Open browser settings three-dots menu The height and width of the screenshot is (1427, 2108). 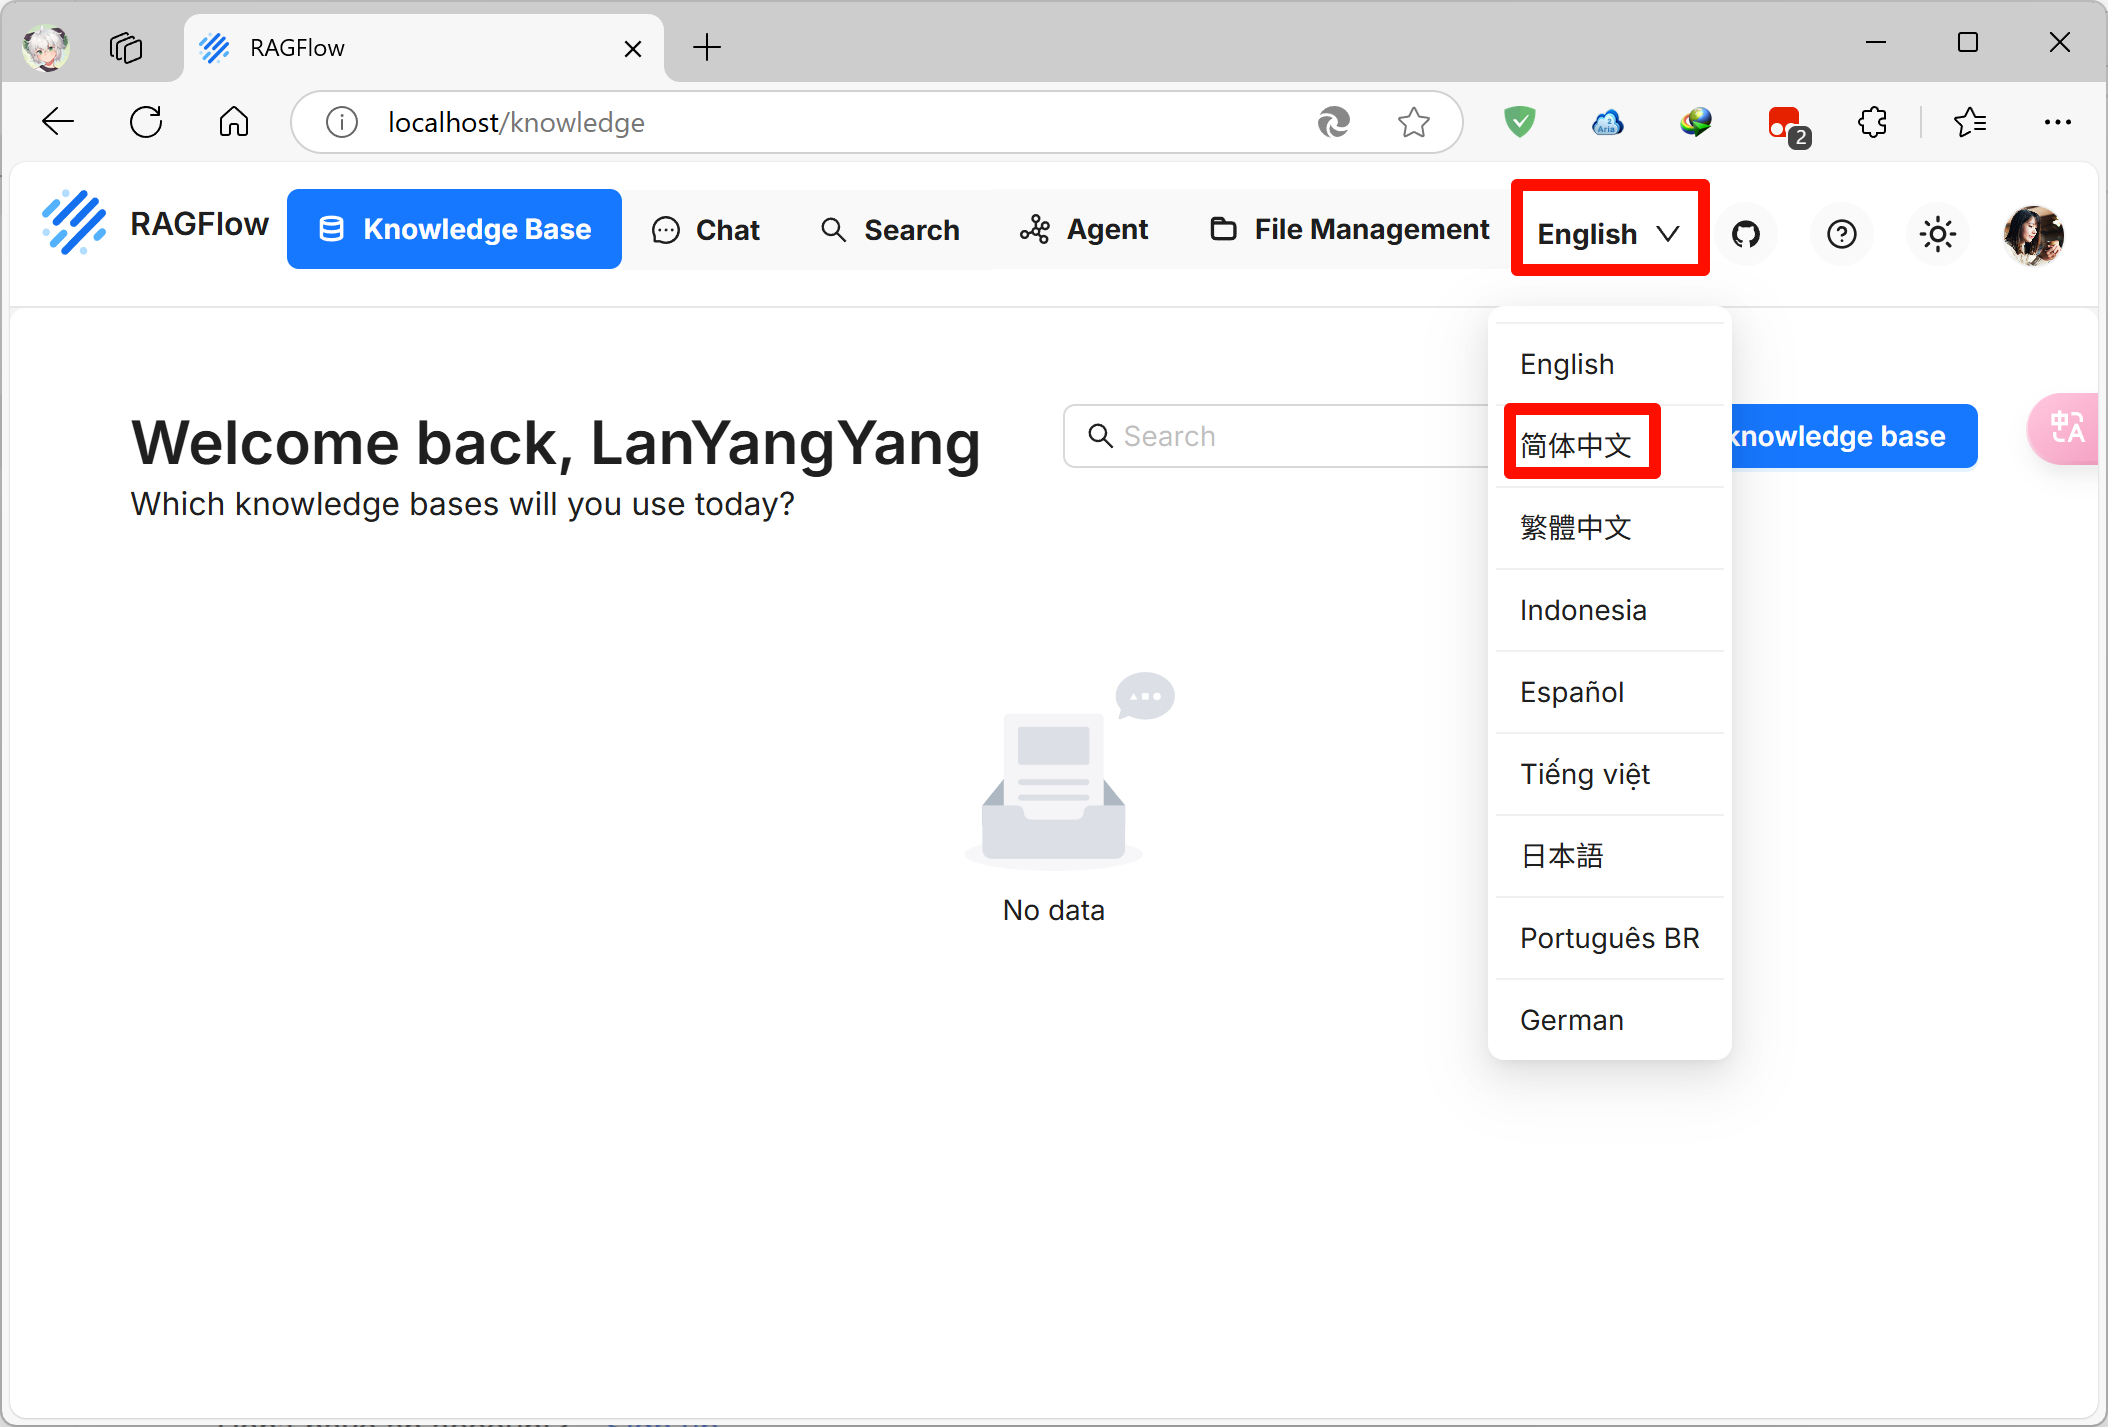2057,122
